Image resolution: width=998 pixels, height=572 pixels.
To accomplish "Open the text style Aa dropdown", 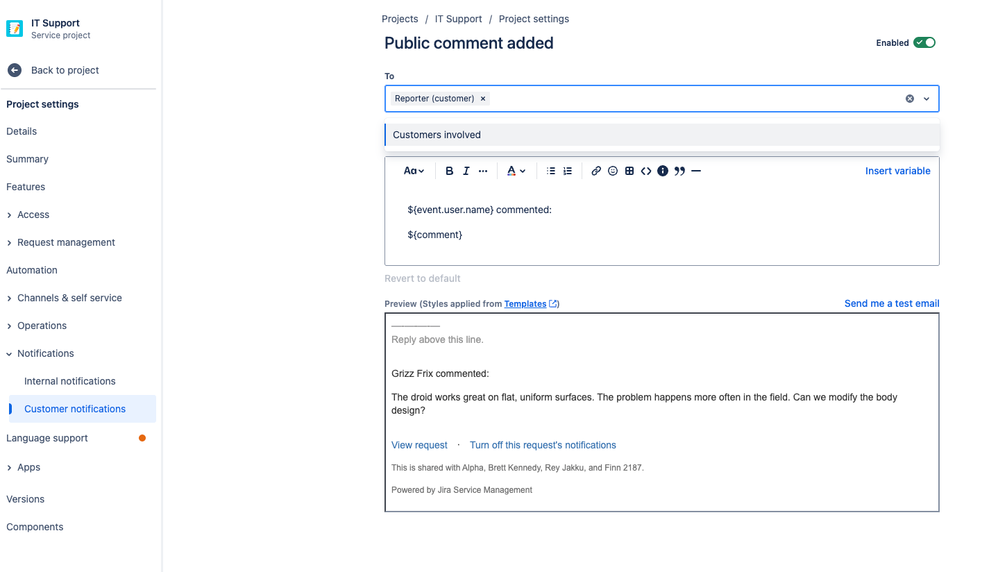I will 414,171.
